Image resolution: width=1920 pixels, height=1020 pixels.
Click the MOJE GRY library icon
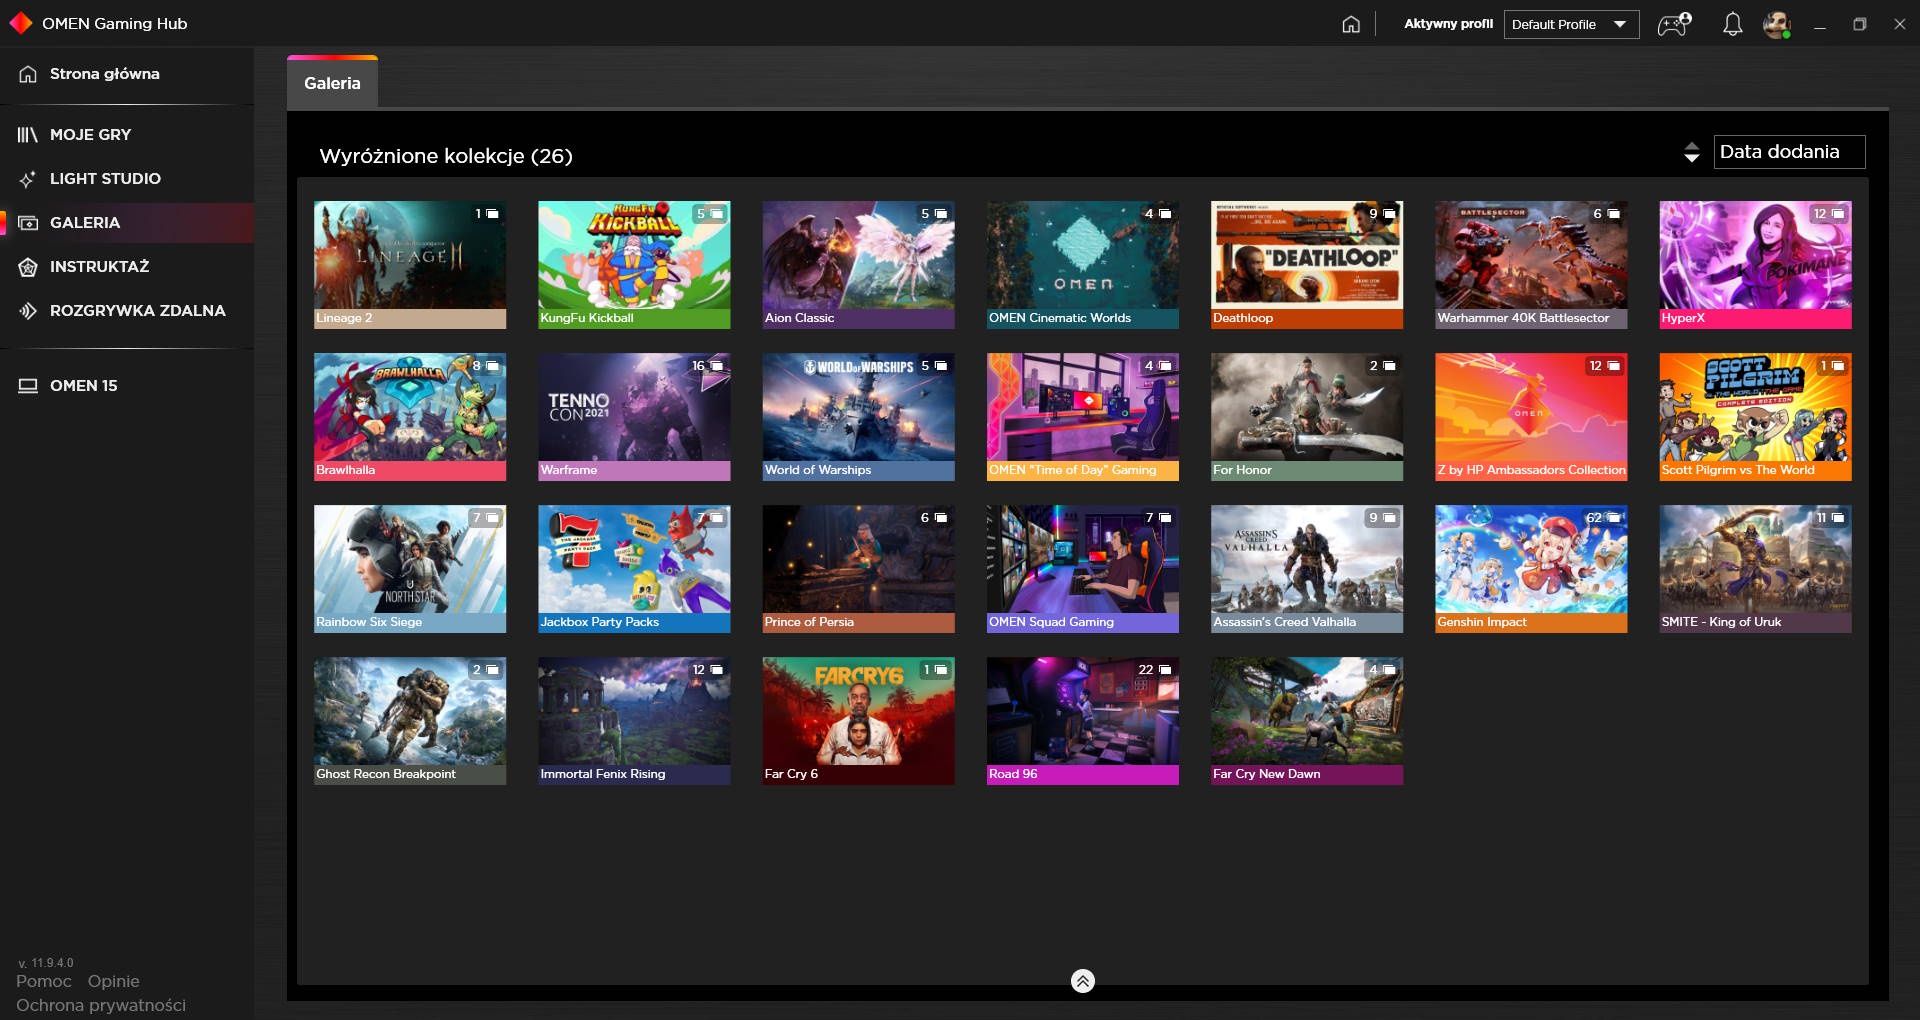28,134
